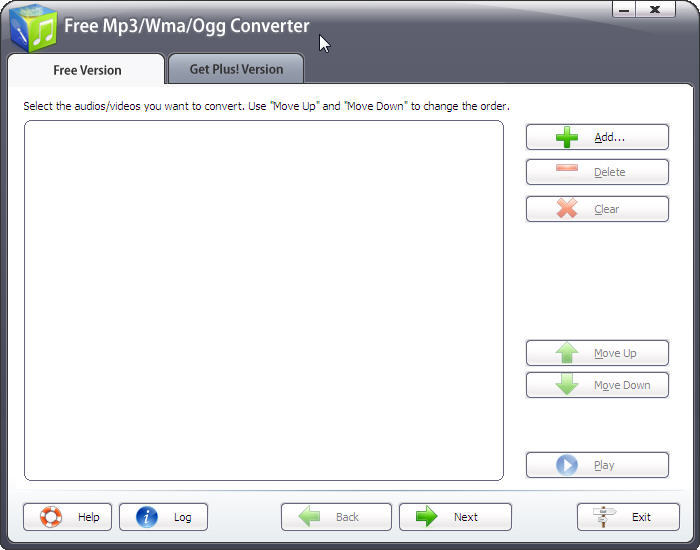Image resolution: width=700 pixels, height=550 pixels.
Task: Click the Move Up button
Action: click(597, 353)
